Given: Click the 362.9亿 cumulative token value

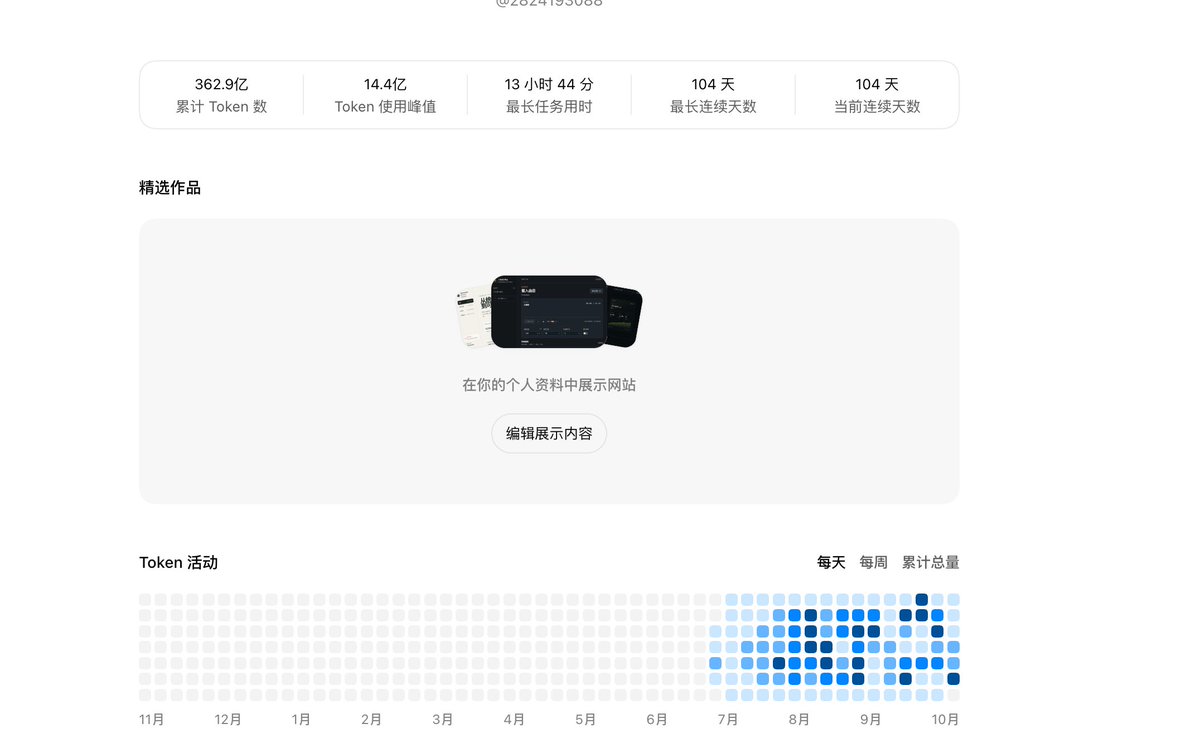Looking at the screenshot, I should pos(221,85).
